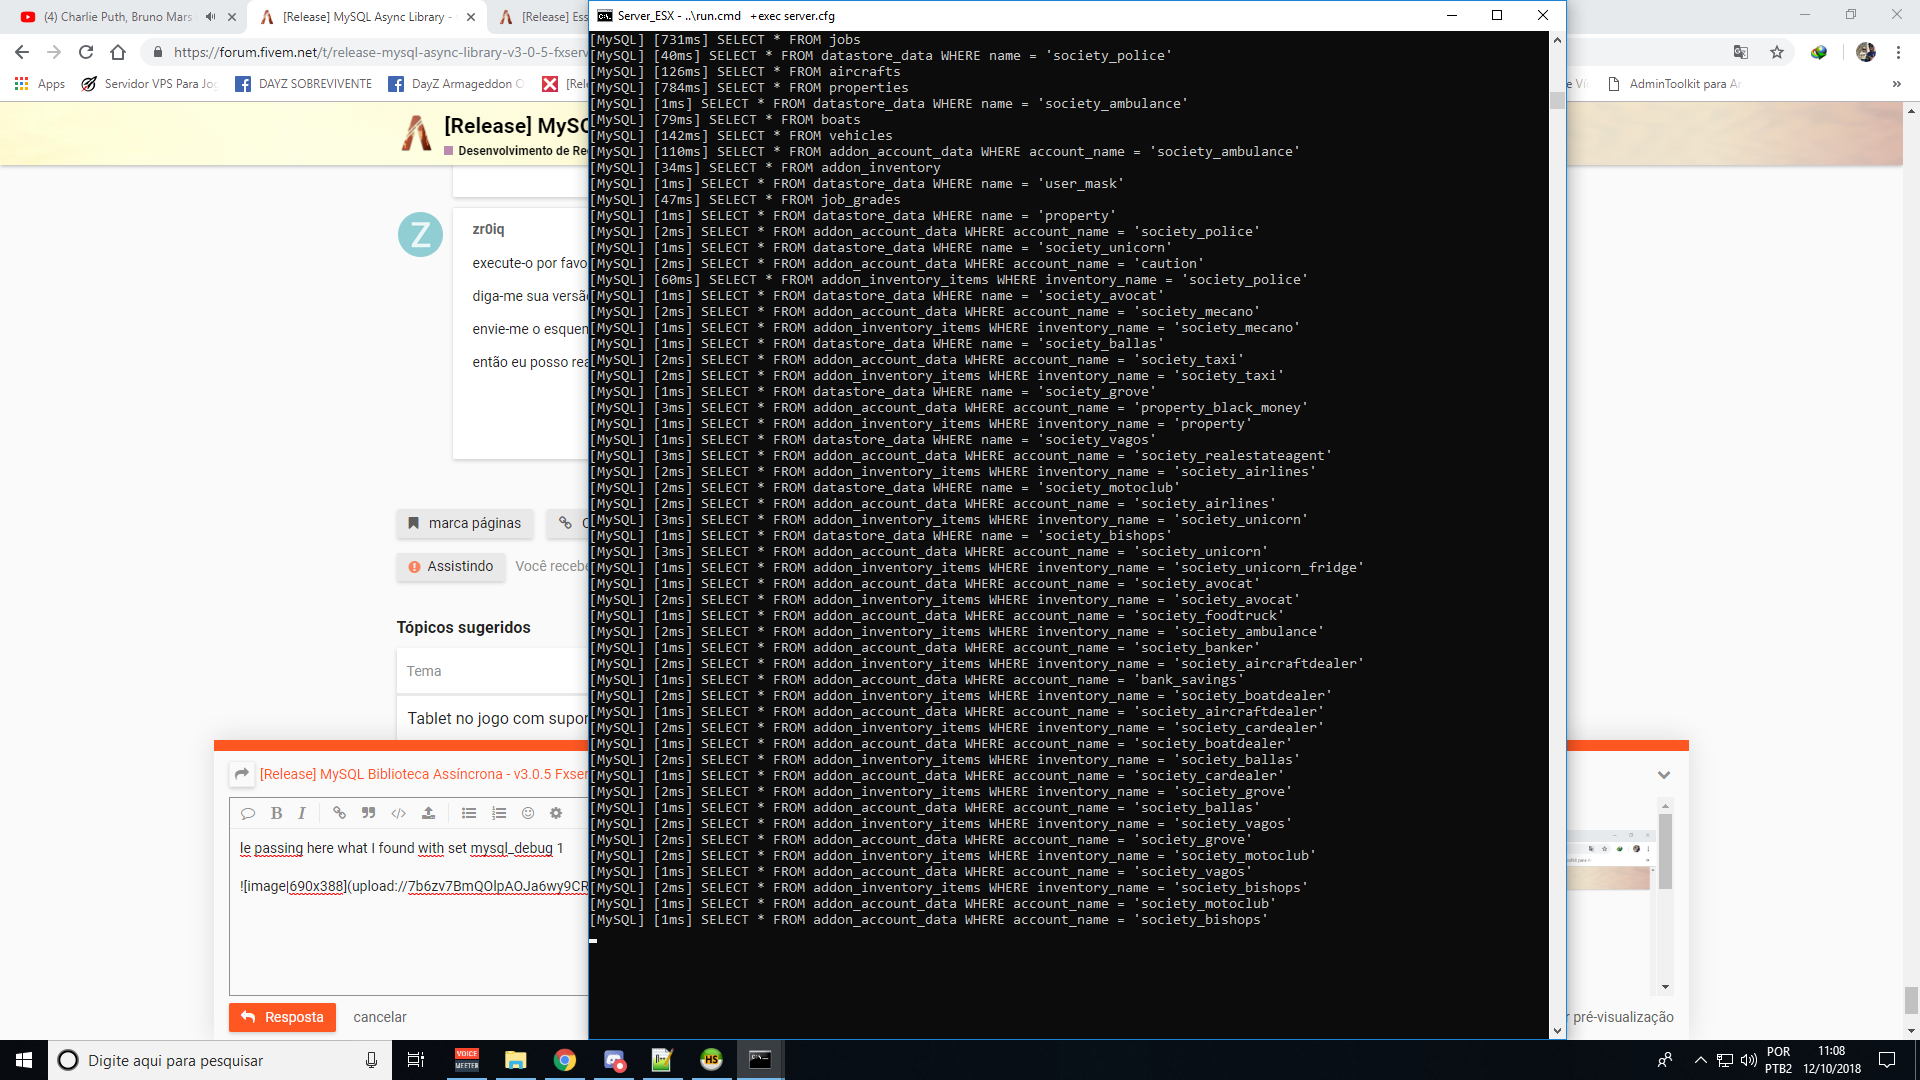Screen dimensions: 1920x1080
Task: Apply italic formatting in the reply editor
Action: [301, 813]
